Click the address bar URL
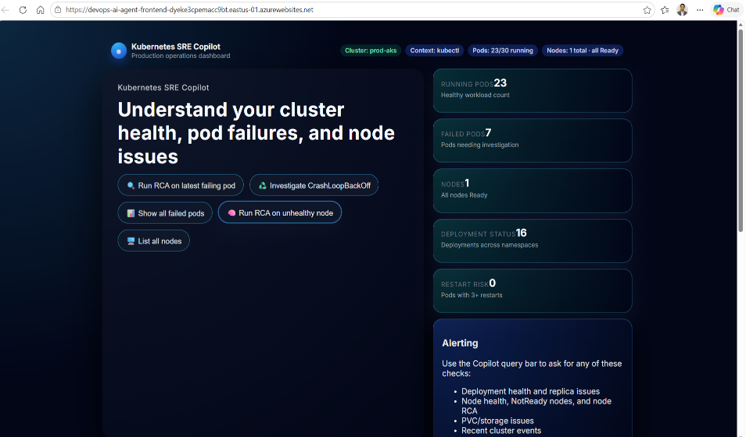The image size is (746, 437). tap(189, 10)
